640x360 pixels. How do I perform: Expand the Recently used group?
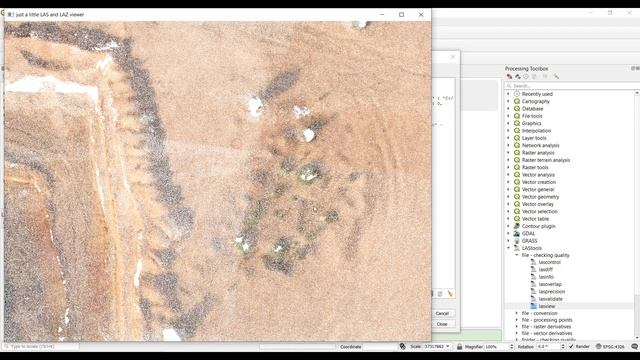click(x=509, y=94)
